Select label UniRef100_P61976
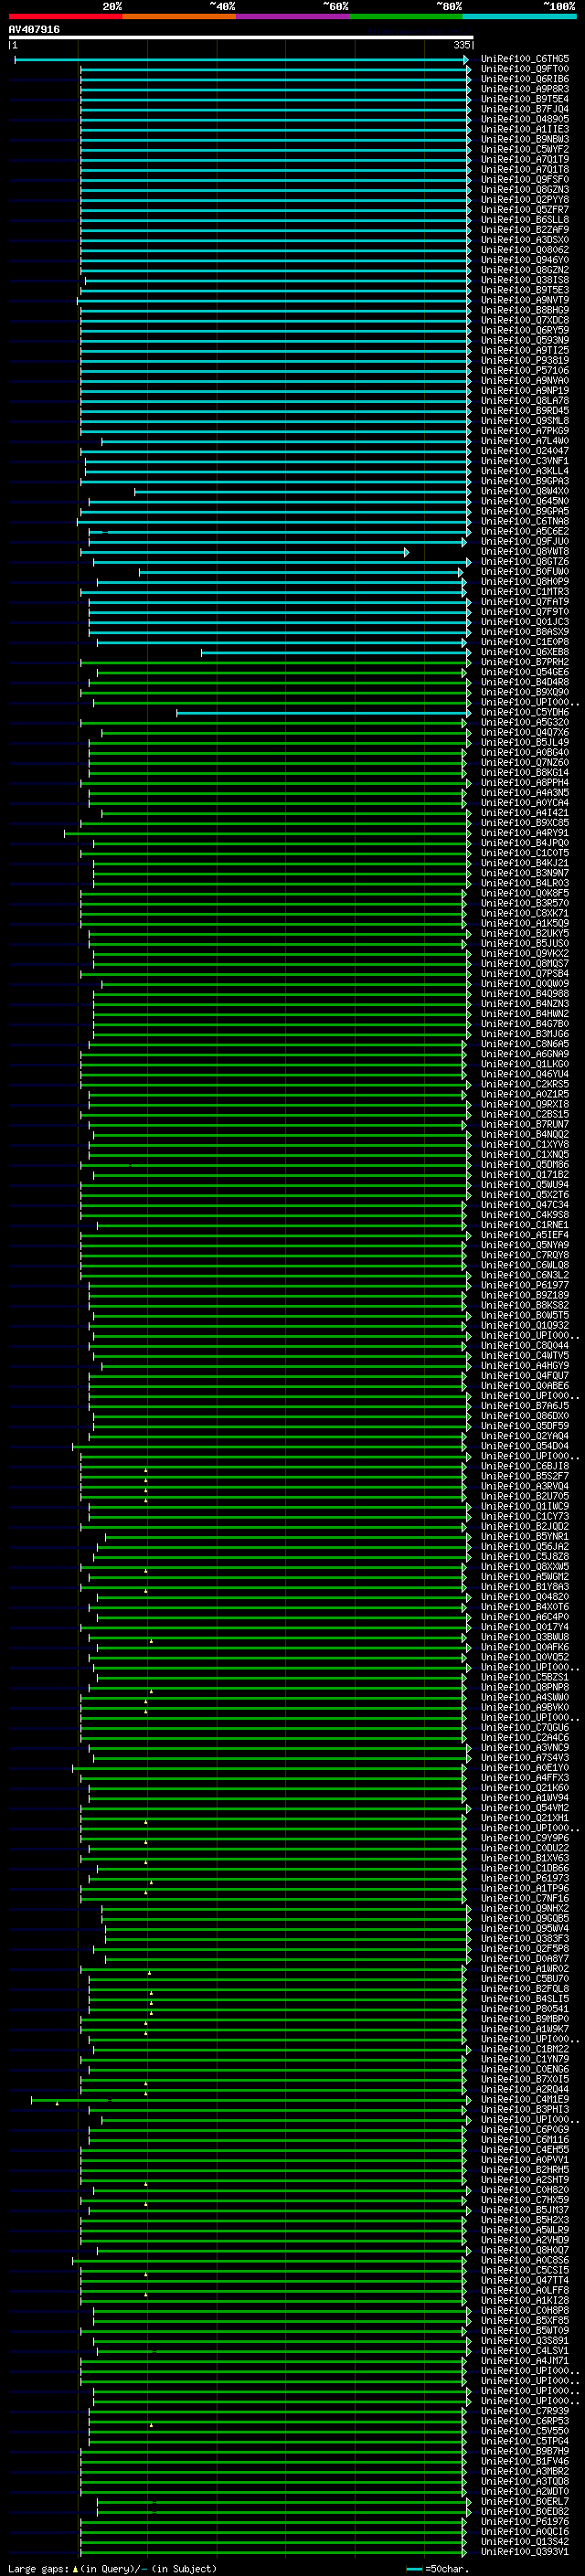Screen dimensions: 585x2576 525,2522
